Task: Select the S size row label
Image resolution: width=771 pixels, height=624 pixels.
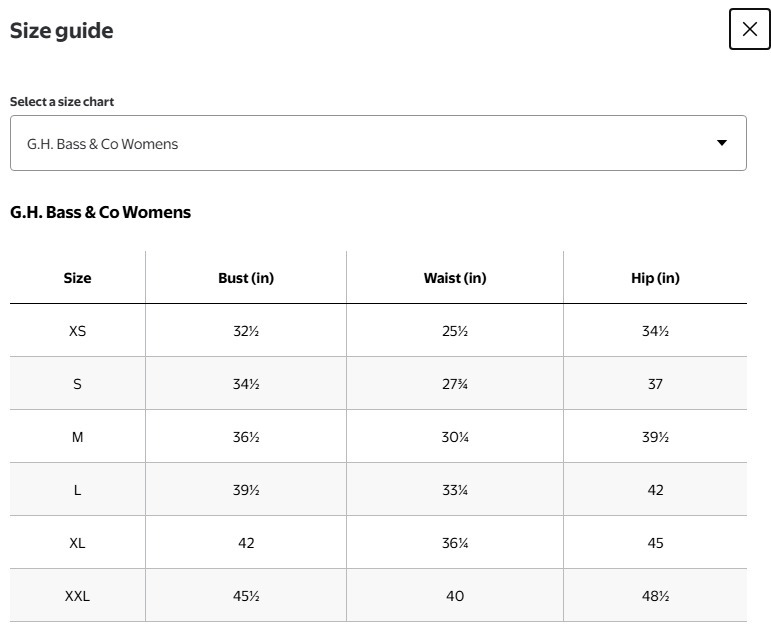Action: pyautogui.click(x=77, y=384)
